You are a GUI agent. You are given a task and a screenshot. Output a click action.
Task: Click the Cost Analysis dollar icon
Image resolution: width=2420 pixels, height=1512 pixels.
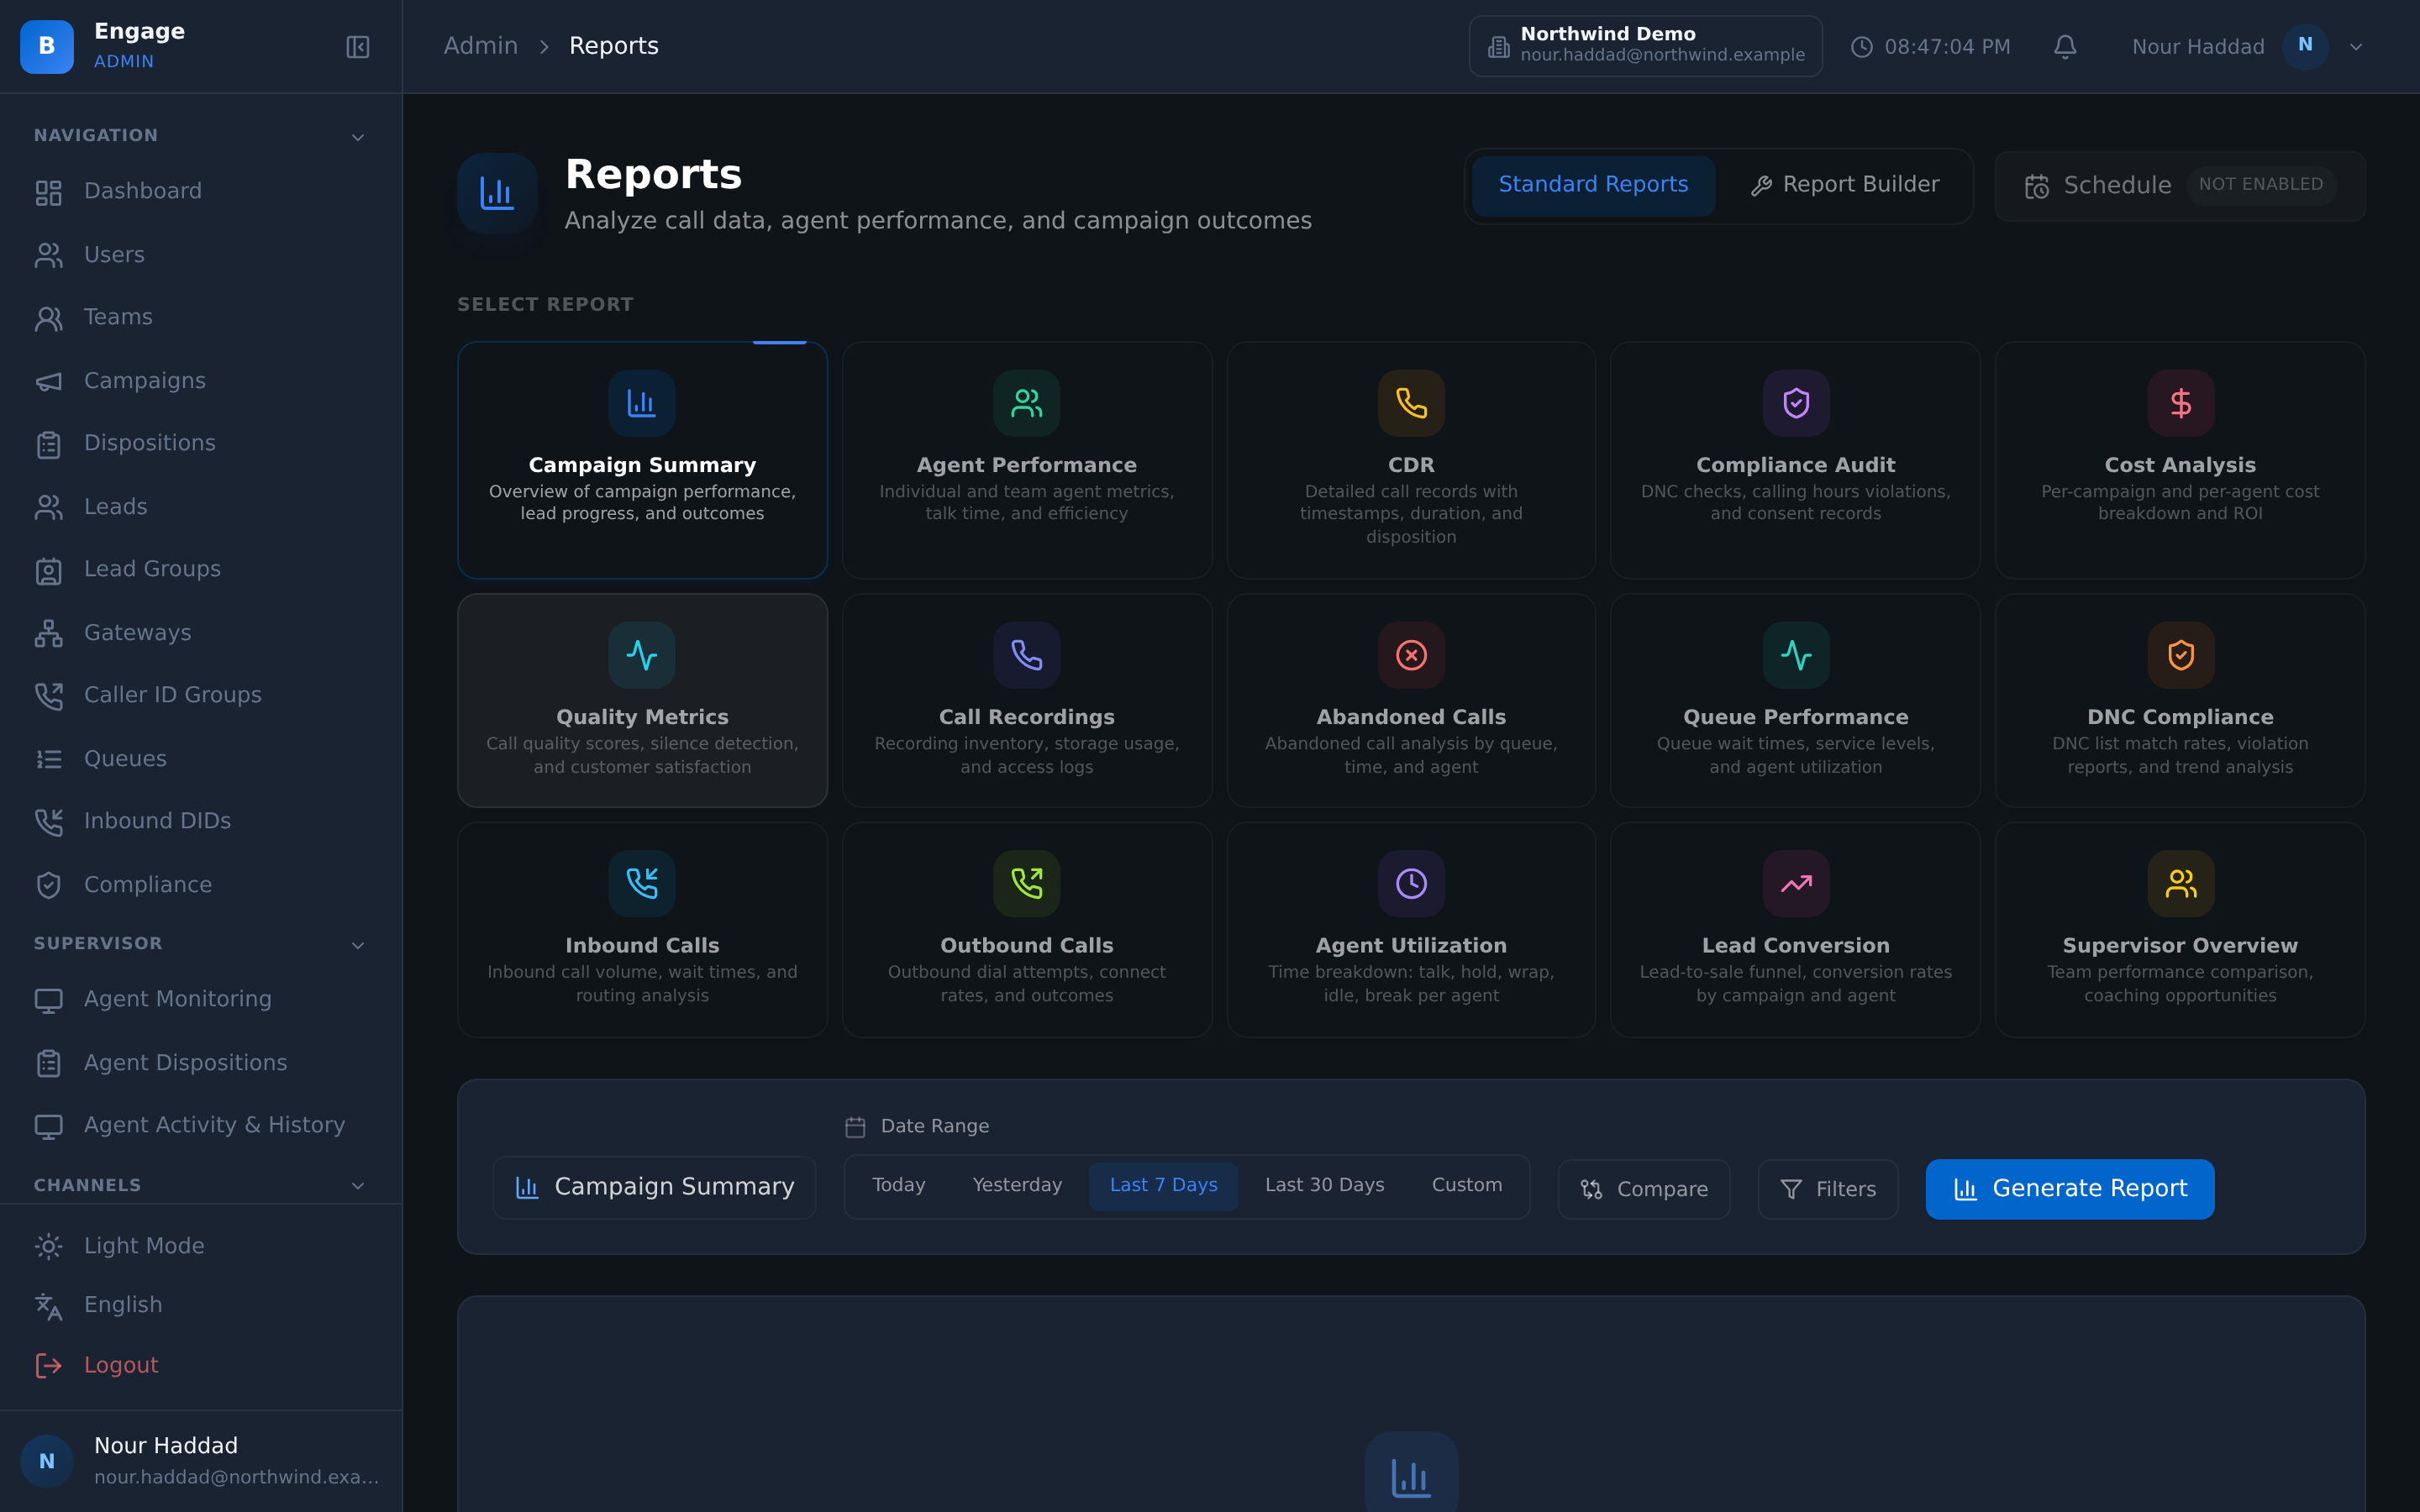coord(2180,403)
